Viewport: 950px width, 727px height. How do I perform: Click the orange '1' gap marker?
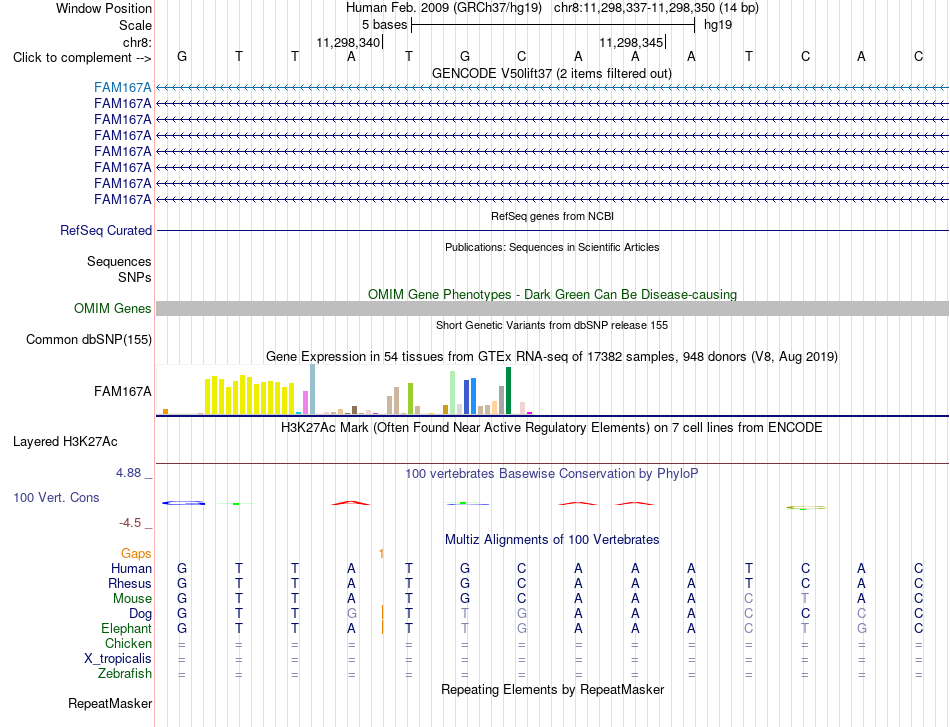point(381,553)
